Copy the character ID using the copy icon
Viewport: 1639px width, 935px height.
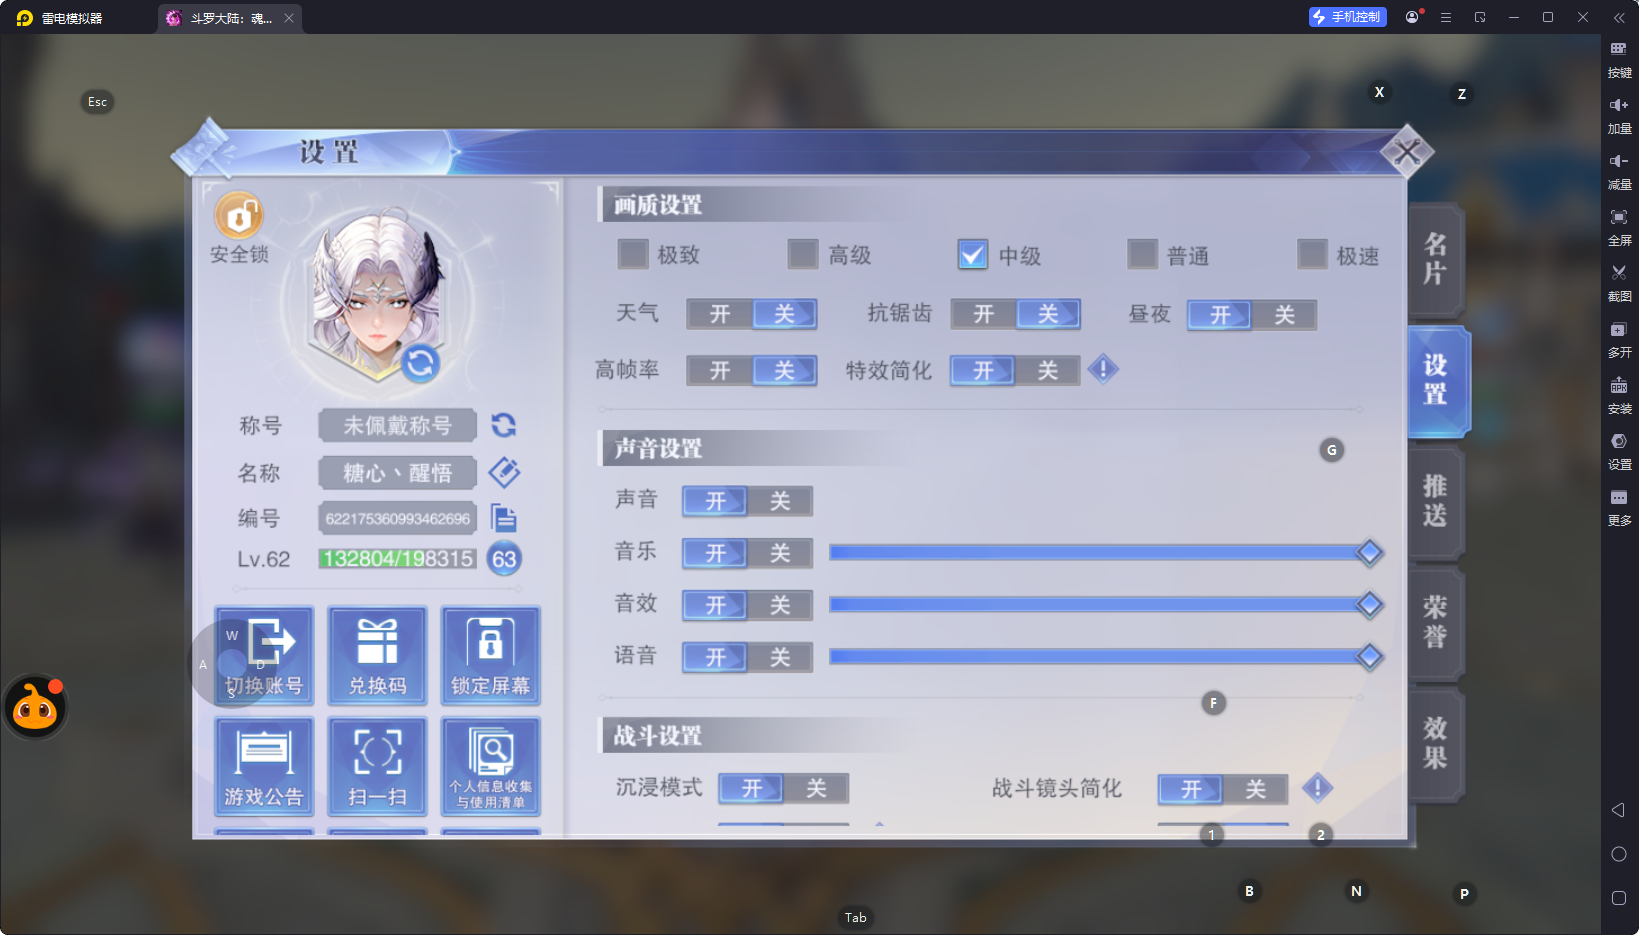pos(505,518)
